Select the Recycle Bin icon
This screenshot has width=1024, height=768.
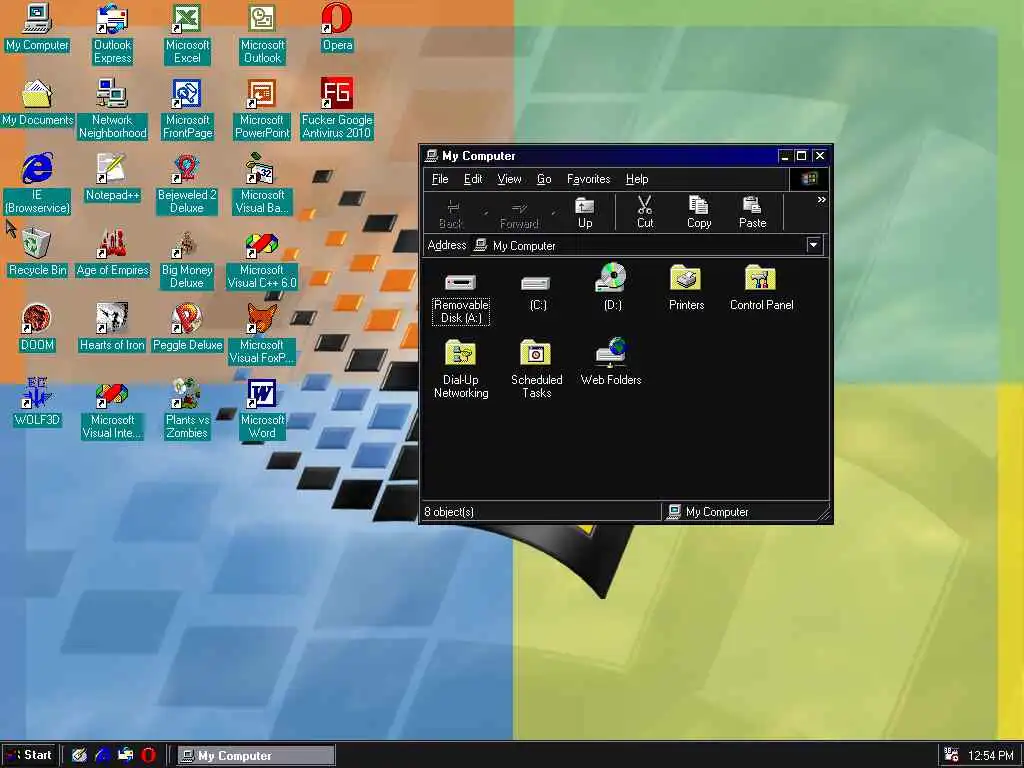[x=37, y=253]
